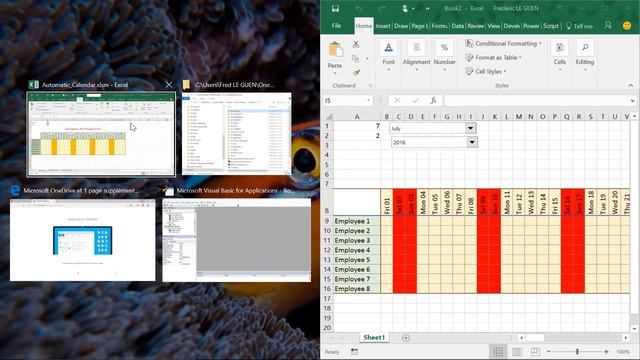Click the Cut scissors icon
The height and width of the screenshot is (360, 640).
click(356, 44)
